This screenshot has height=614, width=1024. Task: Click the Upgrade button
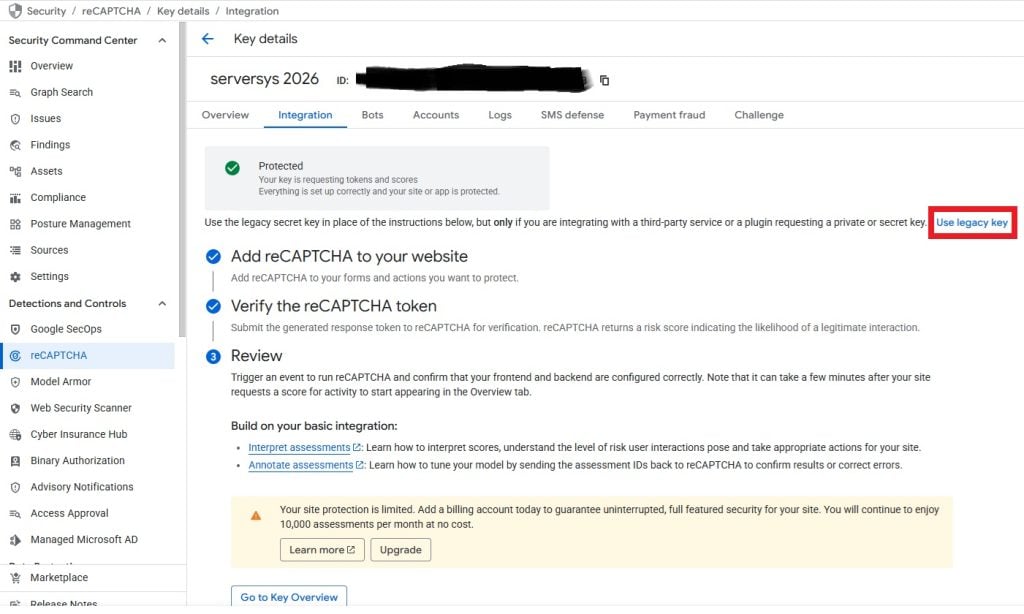[x=400, y=550]
